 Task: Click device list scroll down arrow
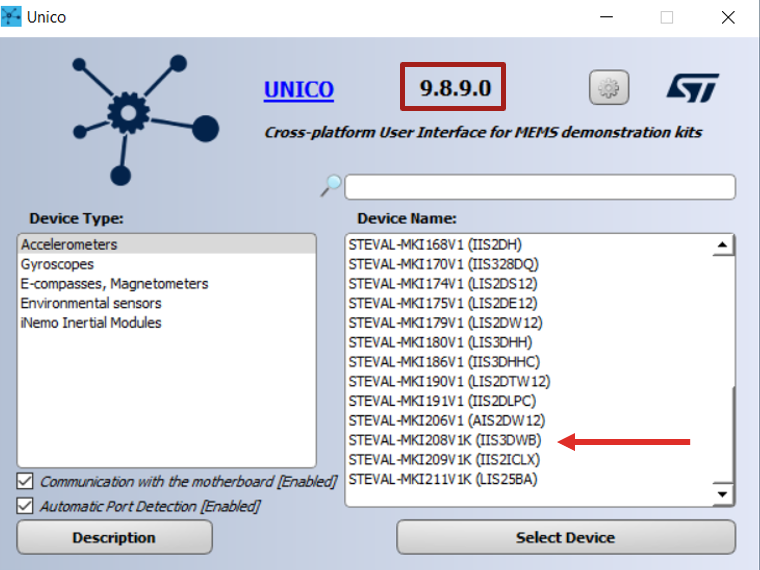[x=723, y=494]
